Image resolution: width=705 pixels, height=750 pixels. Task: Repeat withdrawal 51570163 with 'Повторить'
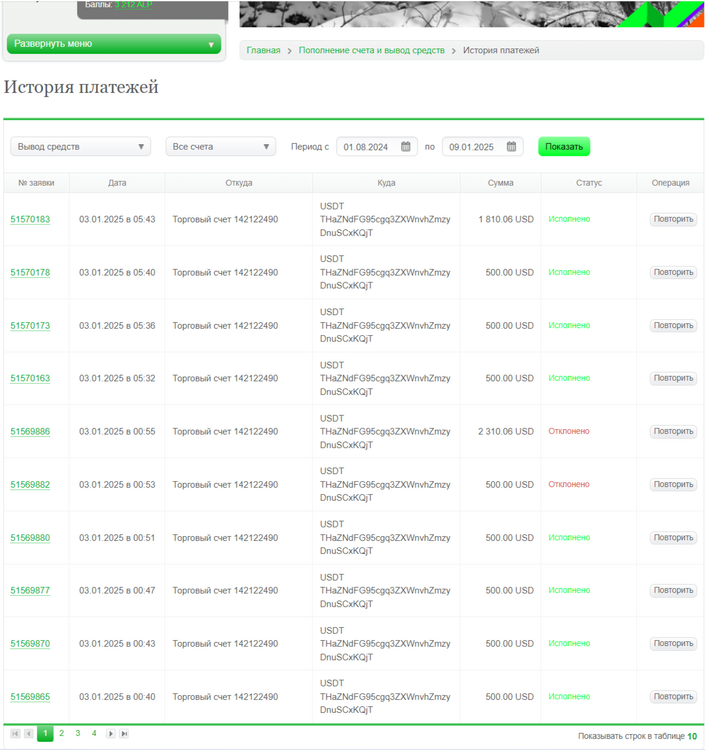click(673, 378)
